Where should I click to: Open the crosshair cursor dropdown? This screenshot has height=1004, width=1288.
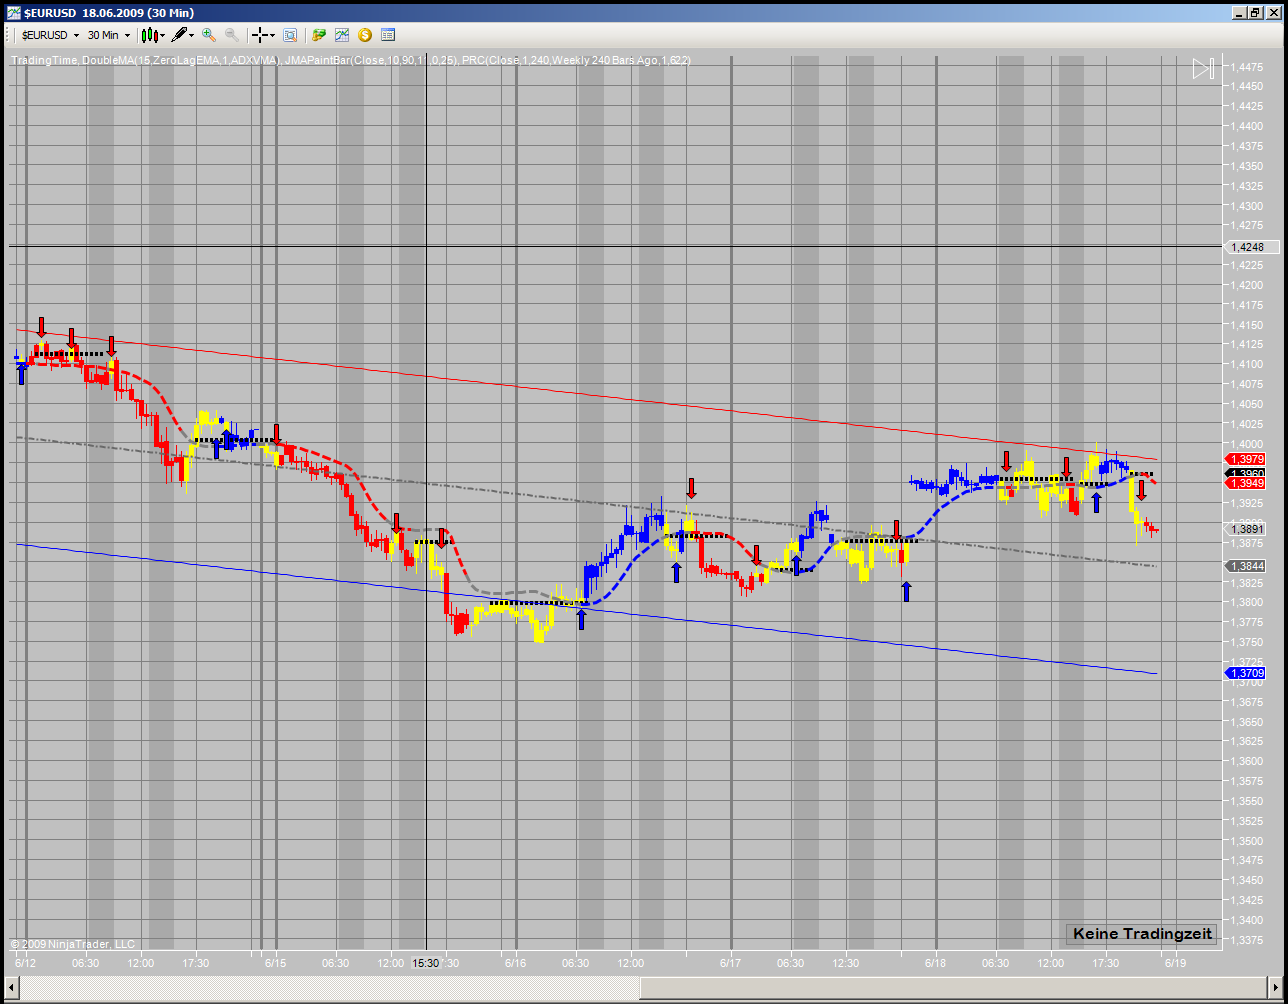(x=263, y=35)
